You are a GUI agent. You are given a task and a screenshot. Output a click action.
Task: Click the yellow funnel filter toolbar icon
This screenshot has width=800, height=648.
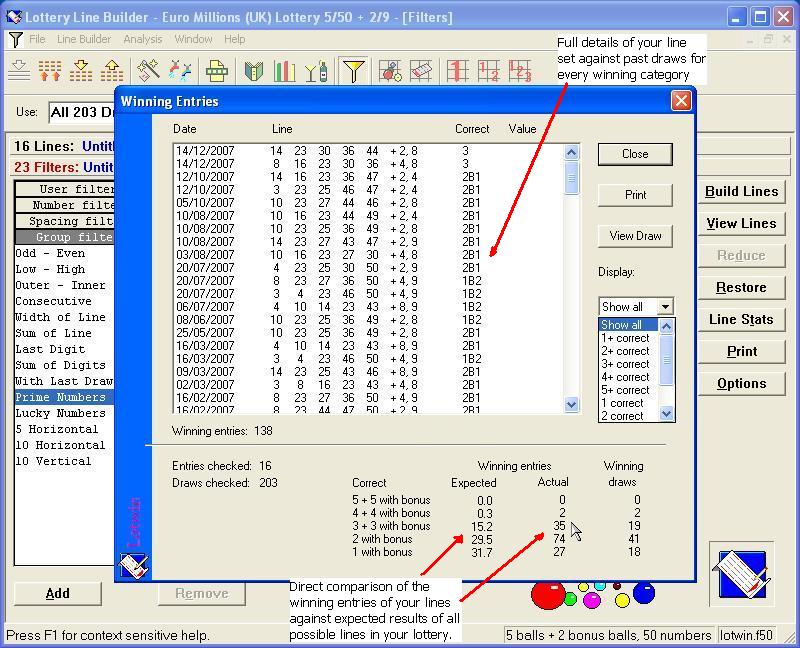click(353, 71)
